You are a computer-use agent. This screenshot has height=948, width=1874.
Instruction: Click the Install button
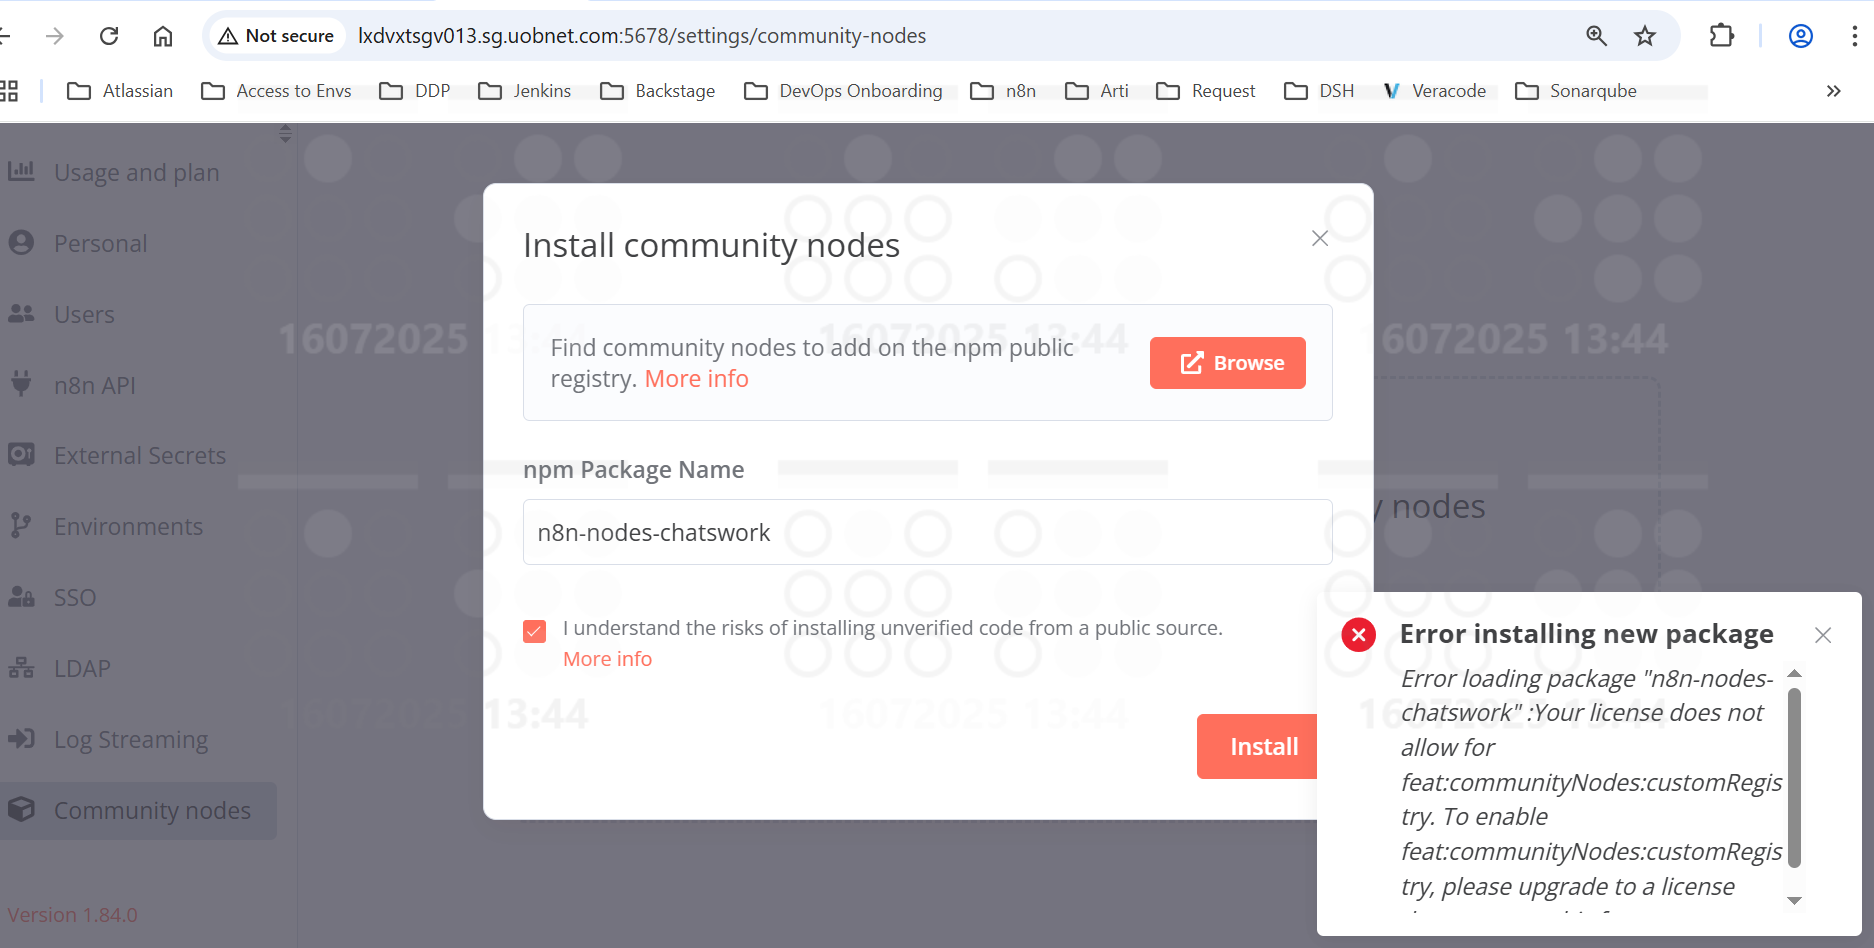pyautogui.click(x=1257, y=746)
